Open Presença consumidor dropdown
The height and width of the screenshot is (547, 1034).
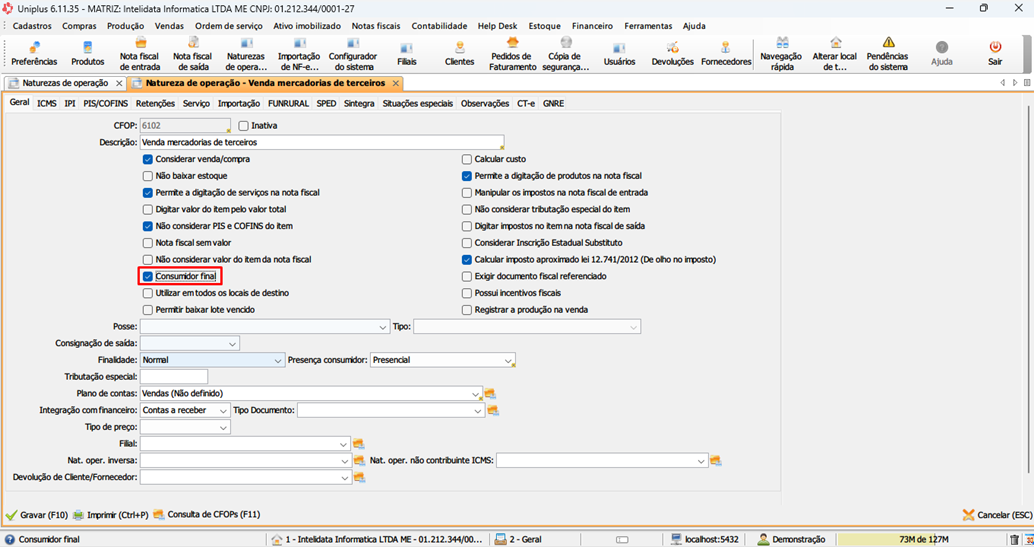tap(508, 360)
